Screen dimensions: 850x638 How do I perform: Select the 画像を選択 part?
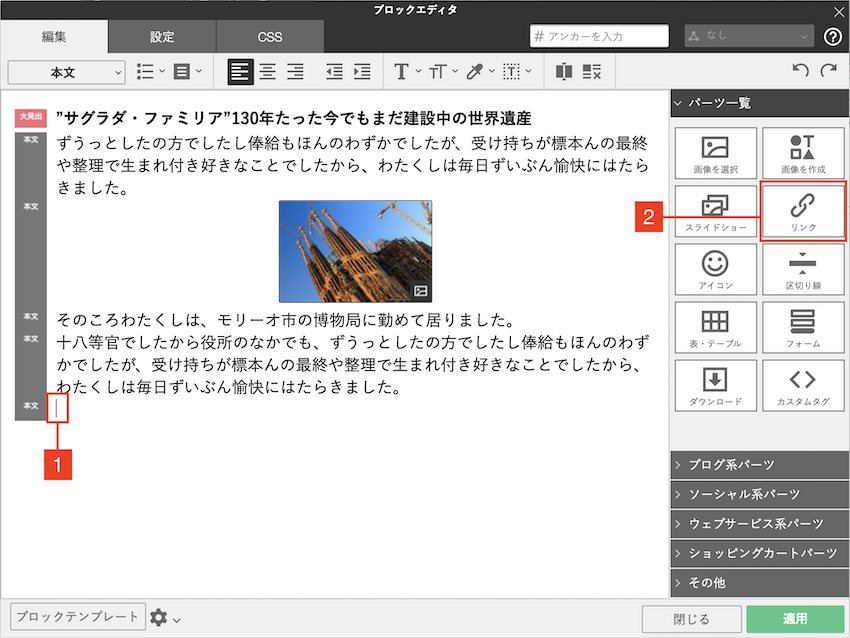tap(716, 153)
